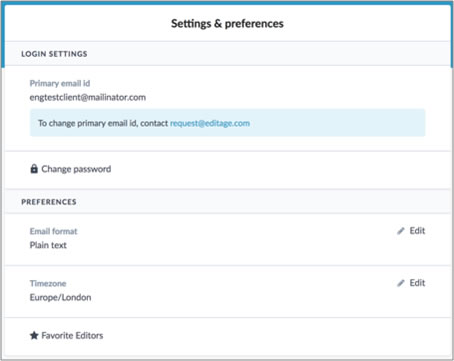Click the Europe/London timezone value
454x361 pixels.
60,297
